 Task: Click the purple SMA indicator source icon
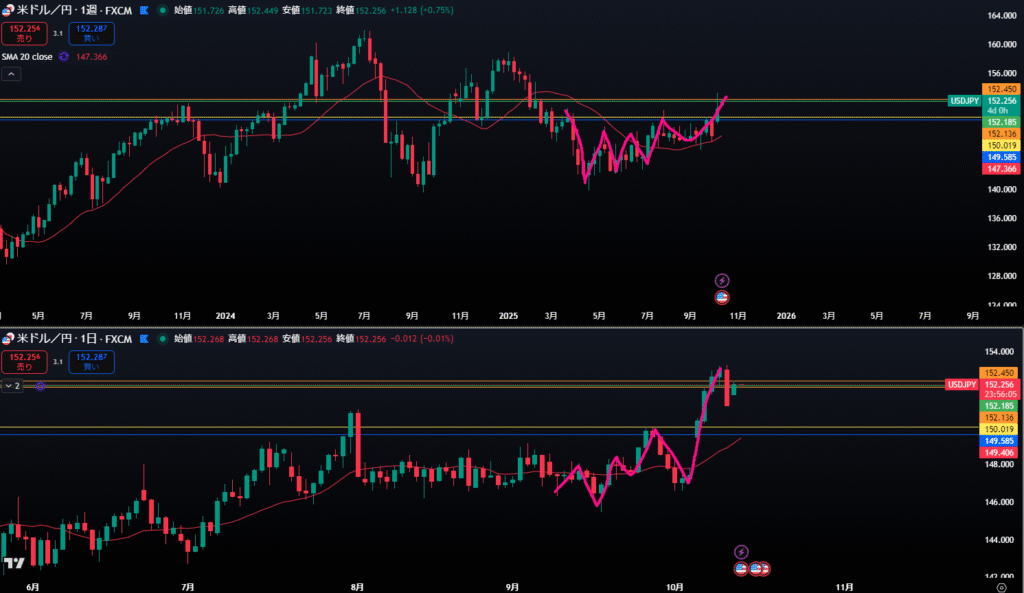point(63,57)
